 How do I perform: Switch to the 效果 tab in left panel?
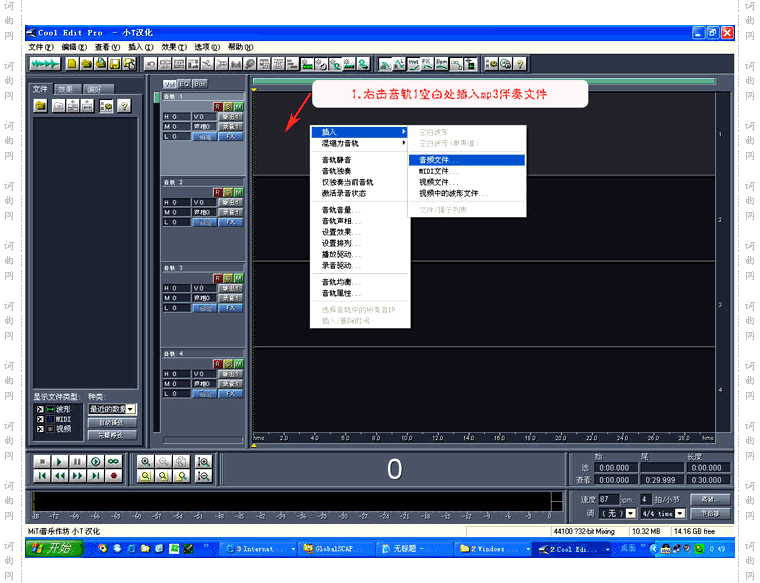click(x=66, y=89)
